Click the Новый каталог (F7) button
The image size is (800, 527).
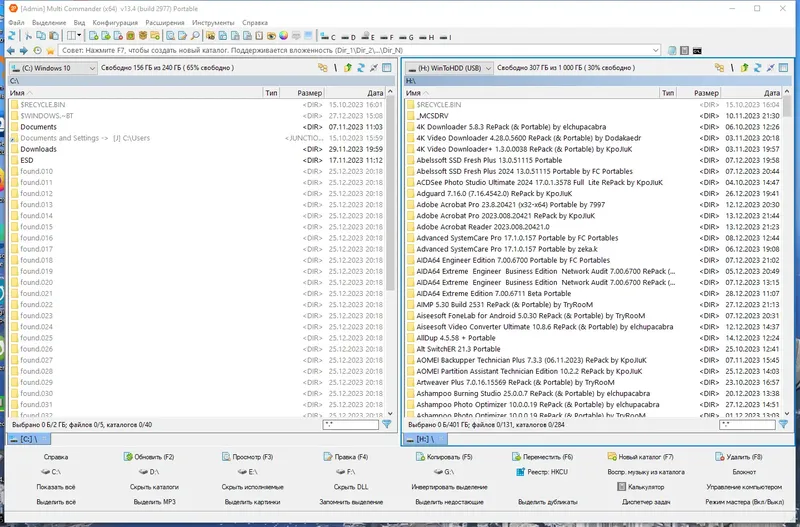coord(640,457)
